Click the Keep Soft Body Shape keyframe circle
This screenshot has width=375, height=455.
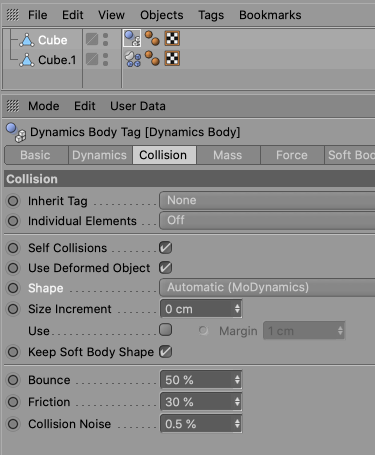pos(13,352)
